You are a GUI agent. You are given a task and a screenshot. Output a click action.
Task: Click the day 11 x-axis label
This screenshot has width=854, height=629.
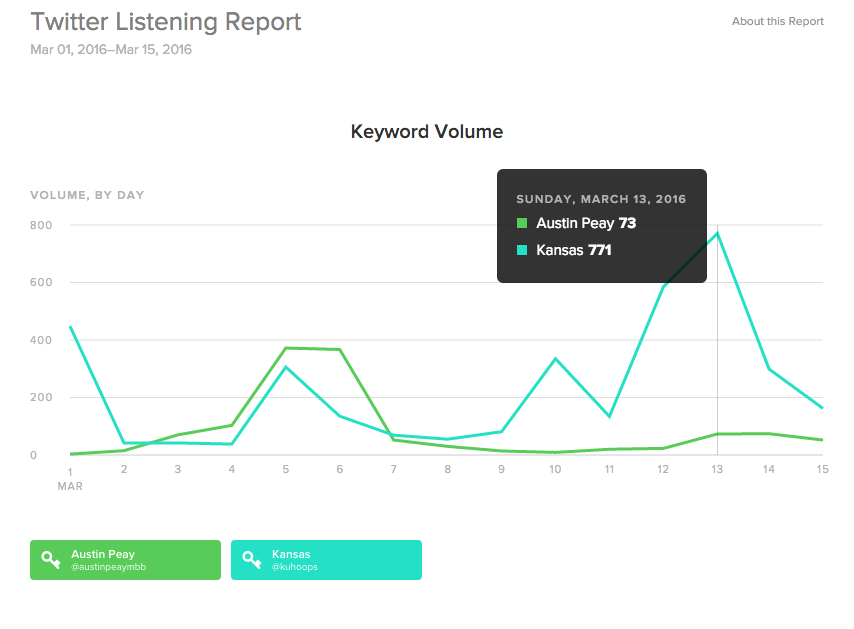(x=609, y=469)
